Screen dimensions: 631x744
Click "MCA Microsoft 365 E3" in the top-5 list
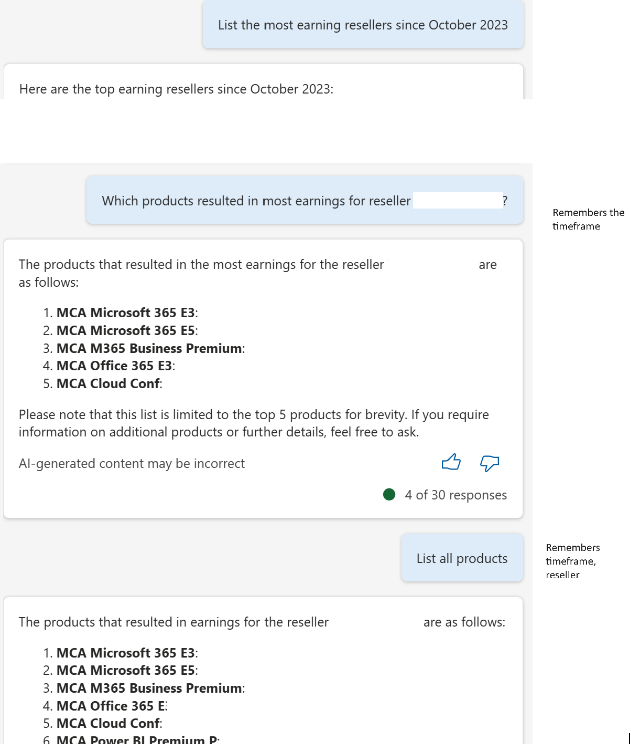(126, 313)
